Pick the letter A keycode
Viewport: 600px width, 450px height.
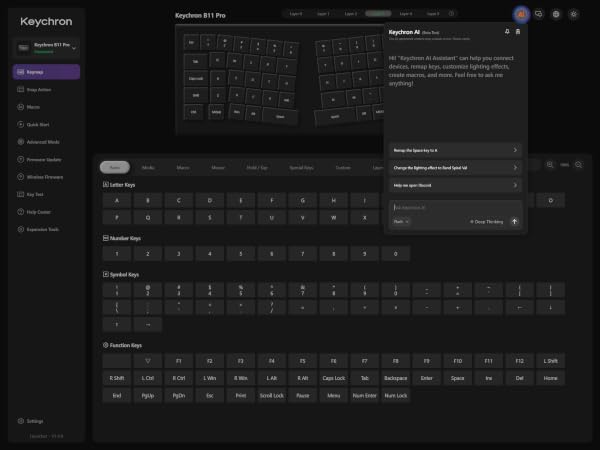point(117,201)
